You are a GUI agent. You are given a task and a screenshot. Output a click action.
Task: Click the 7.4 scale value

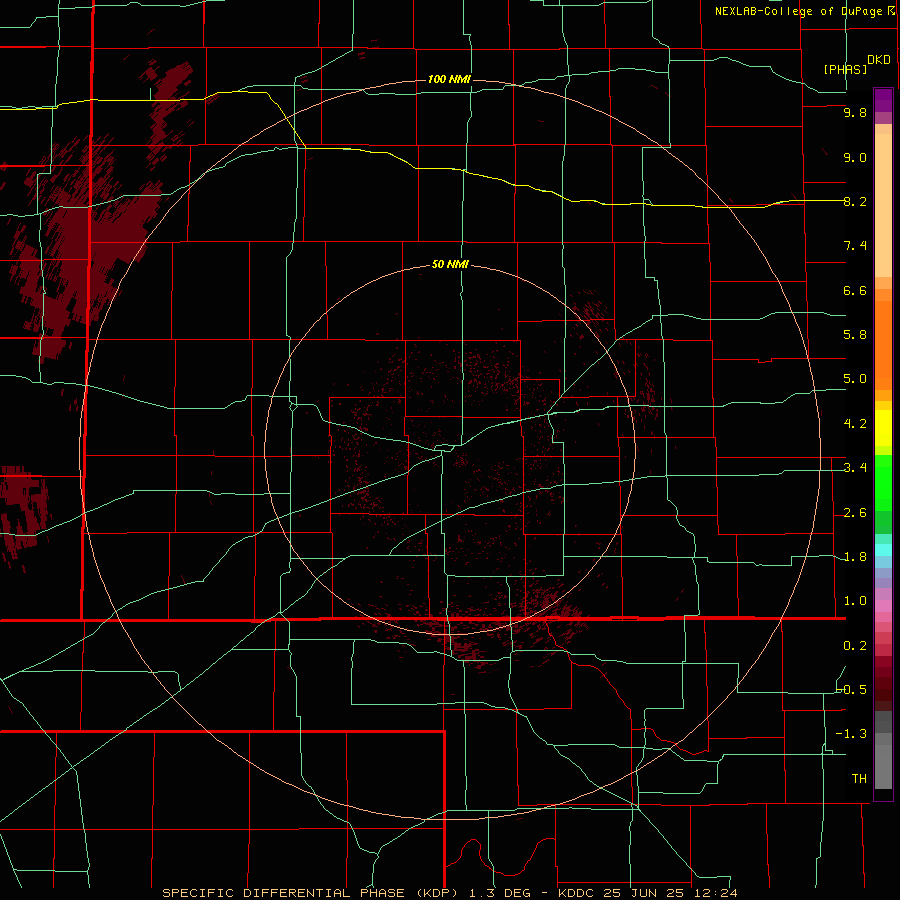(855, 246)
